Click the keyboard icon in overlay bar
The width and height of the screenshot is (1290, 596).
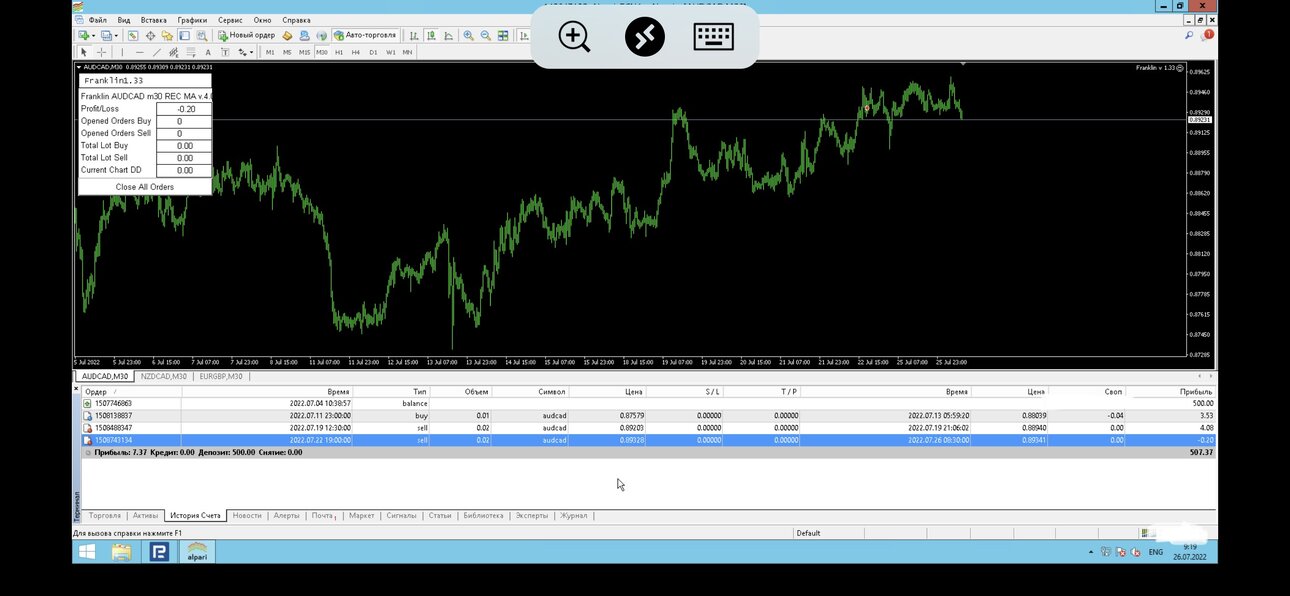pyautogui.click(x=713, y=37)
